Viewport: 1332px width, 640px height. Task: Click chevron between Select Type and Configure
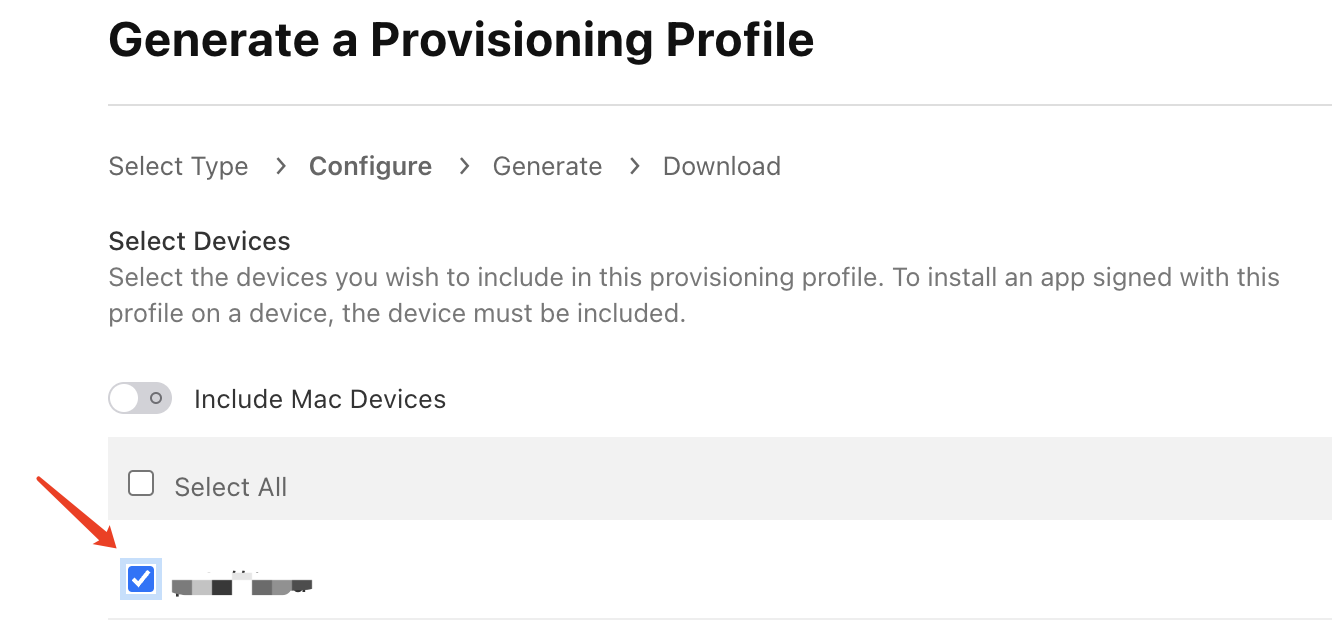coord(281,166)
